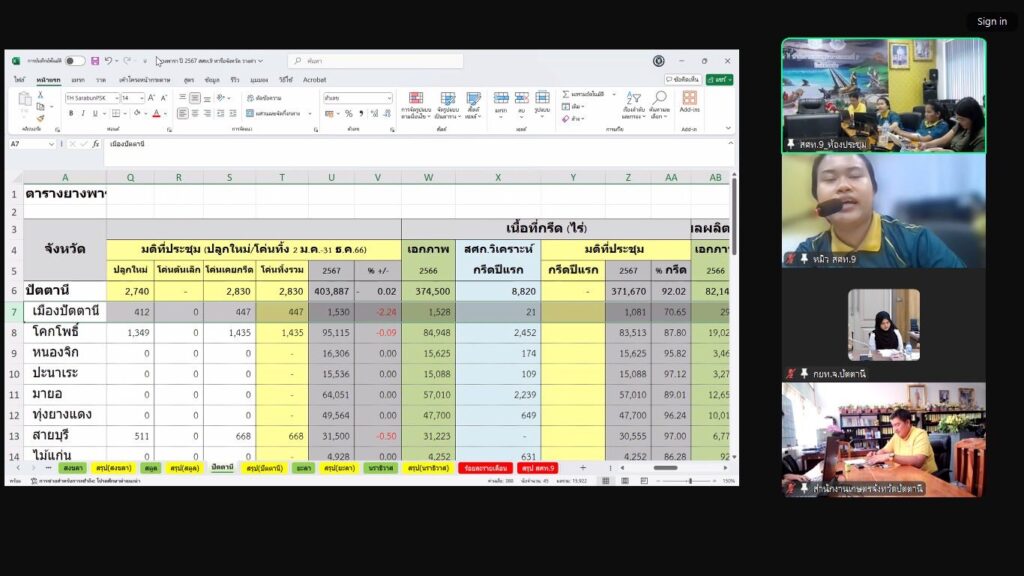Open the Acrobat ribbon tab
This screenshot has width=1024, height=576.
[x=314, y=79]
